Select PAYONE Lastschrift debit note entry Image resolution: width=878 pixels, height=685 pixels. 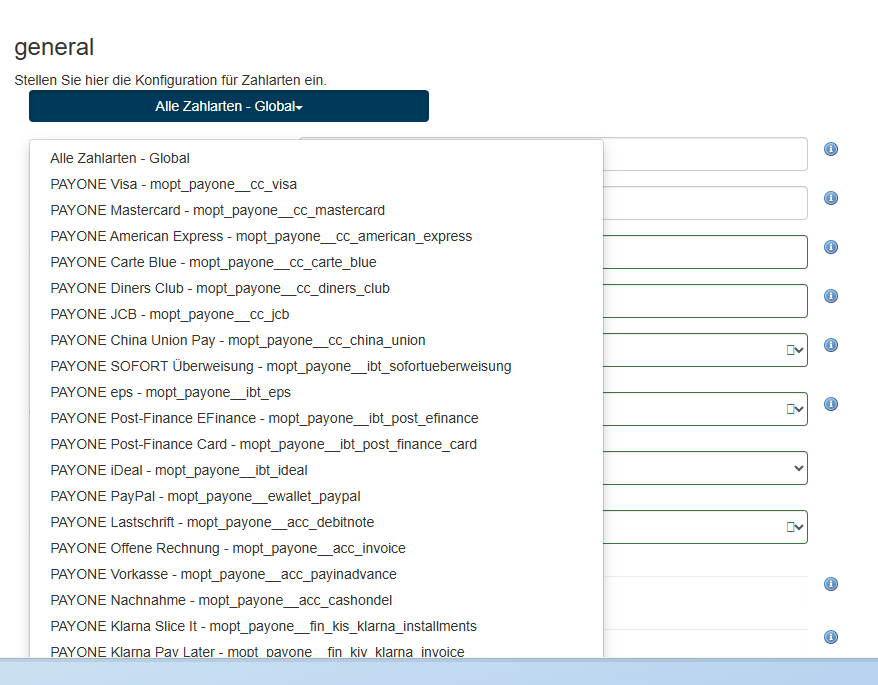[212, 522]
